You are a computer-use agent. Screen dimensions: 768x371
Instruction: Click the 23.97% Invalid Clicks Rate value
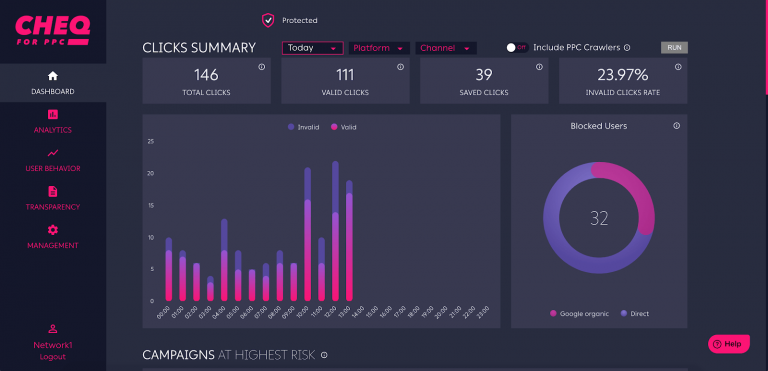(623, 75)
